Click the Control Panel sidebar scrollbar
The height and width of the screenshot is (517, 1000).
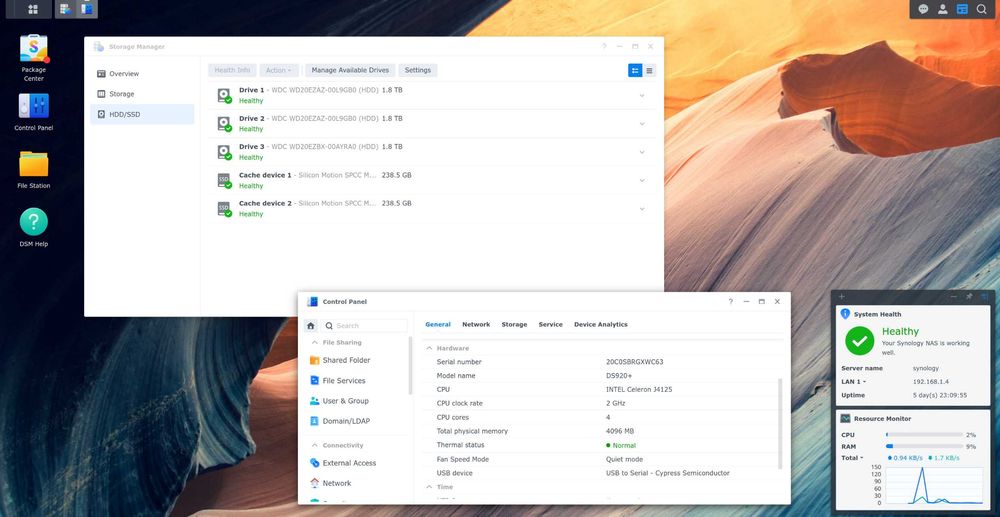[411, 367]
